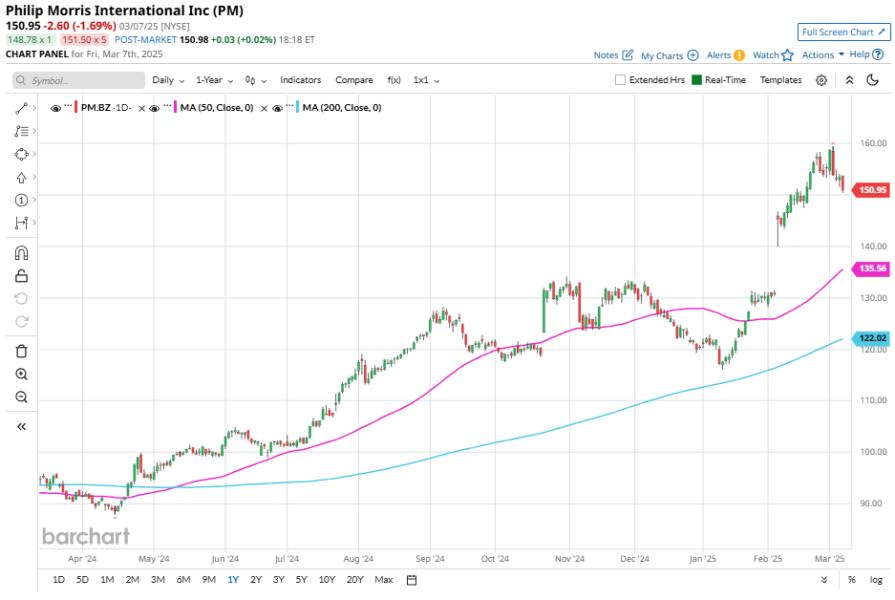Select the numbered annotation tool
The width and height of the screenshot is (895, 600).
click(21, 200)
